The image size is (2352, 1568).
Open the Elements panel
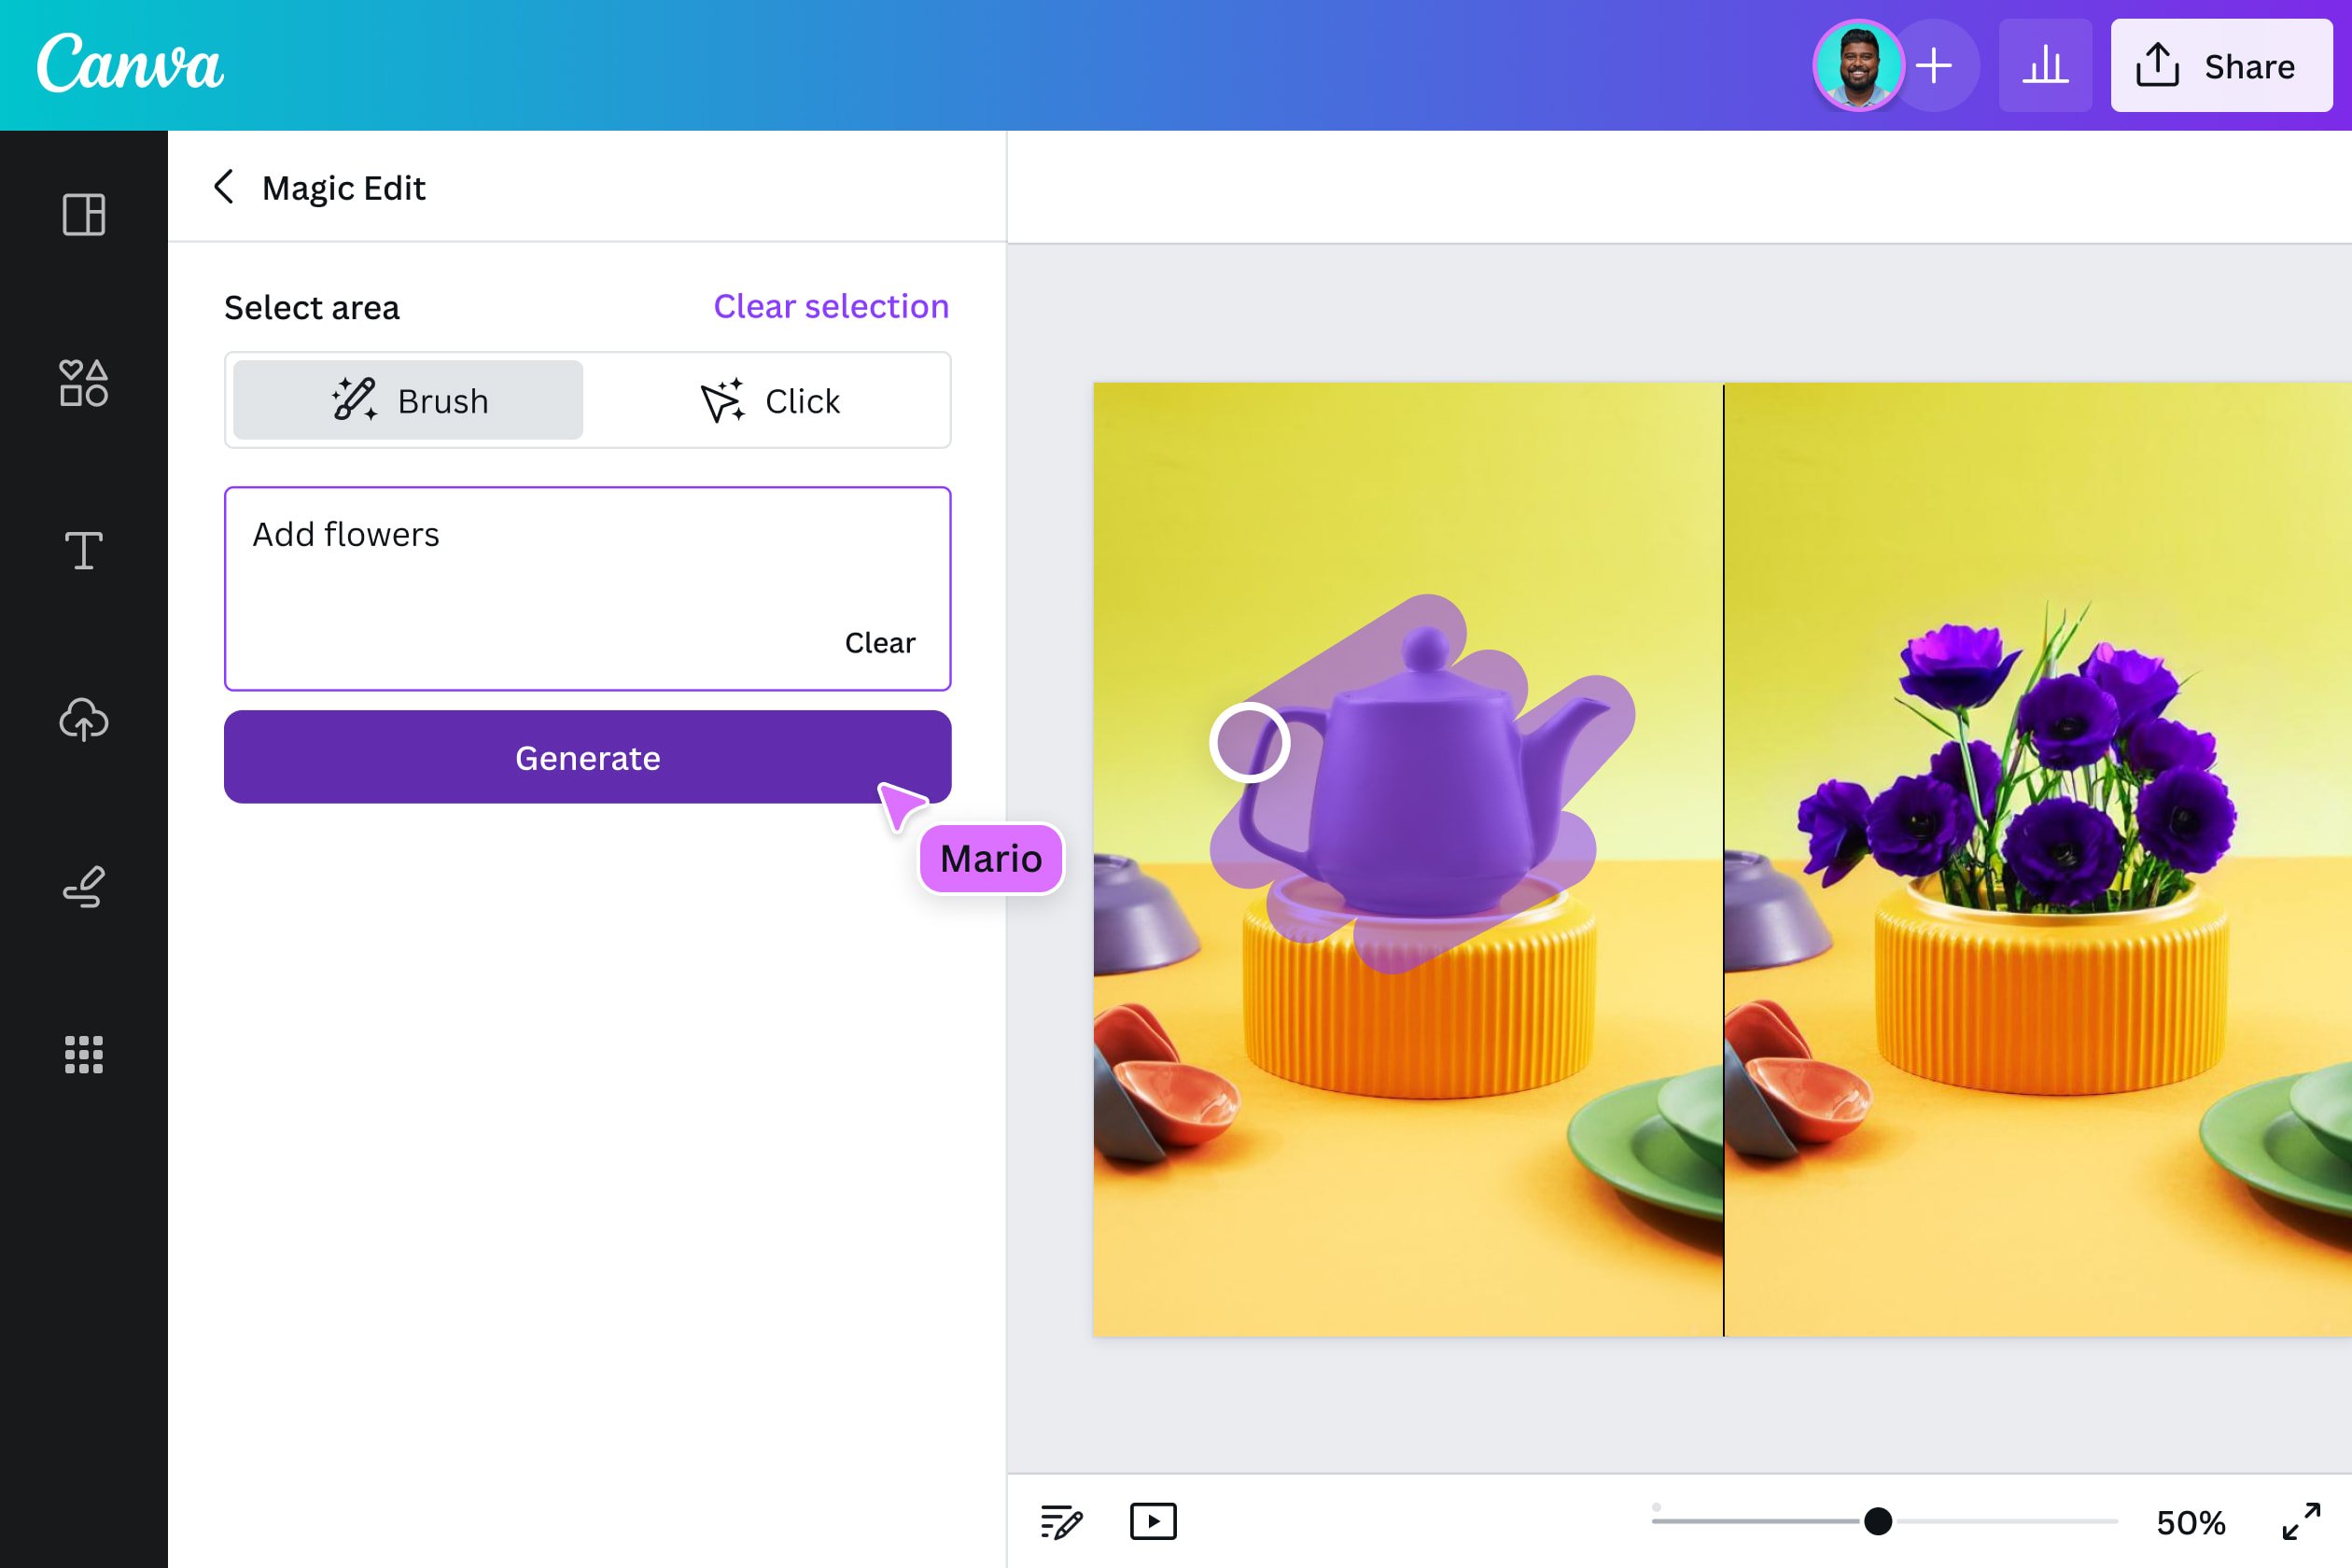(x=83, y=384)
